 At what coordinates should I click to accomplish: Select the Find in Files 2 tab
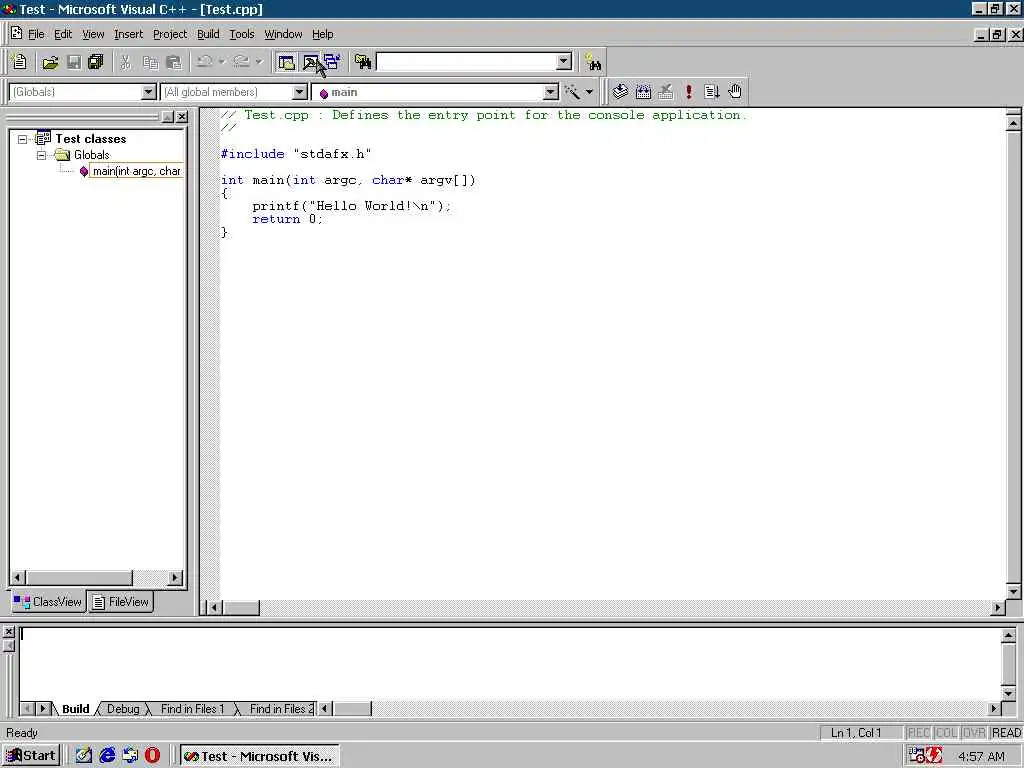click(280, 709)
